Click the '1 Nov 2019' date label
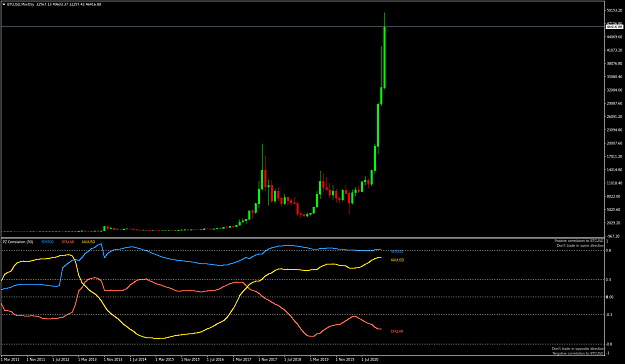The image size is (625, 364). coord(344,359)
